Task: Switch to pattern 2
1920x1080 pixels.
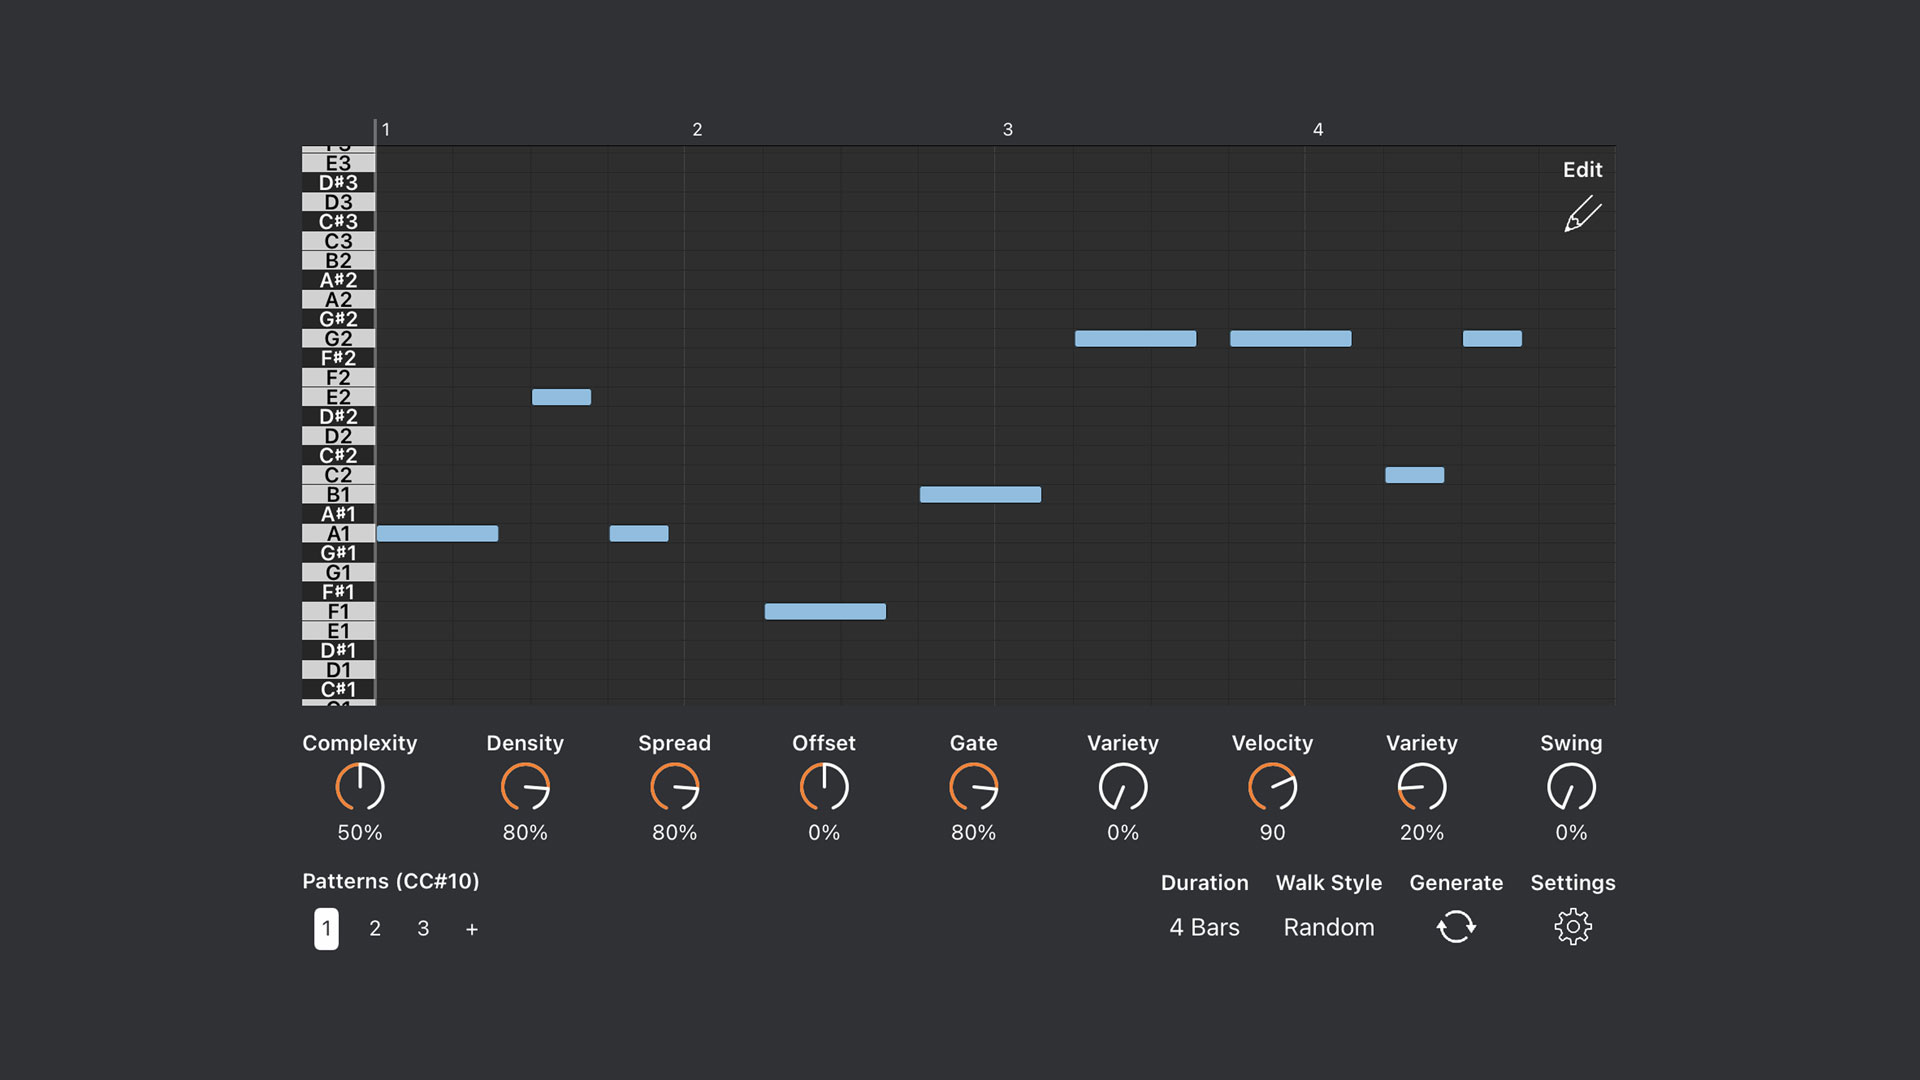Action: [x=375, y=928]
